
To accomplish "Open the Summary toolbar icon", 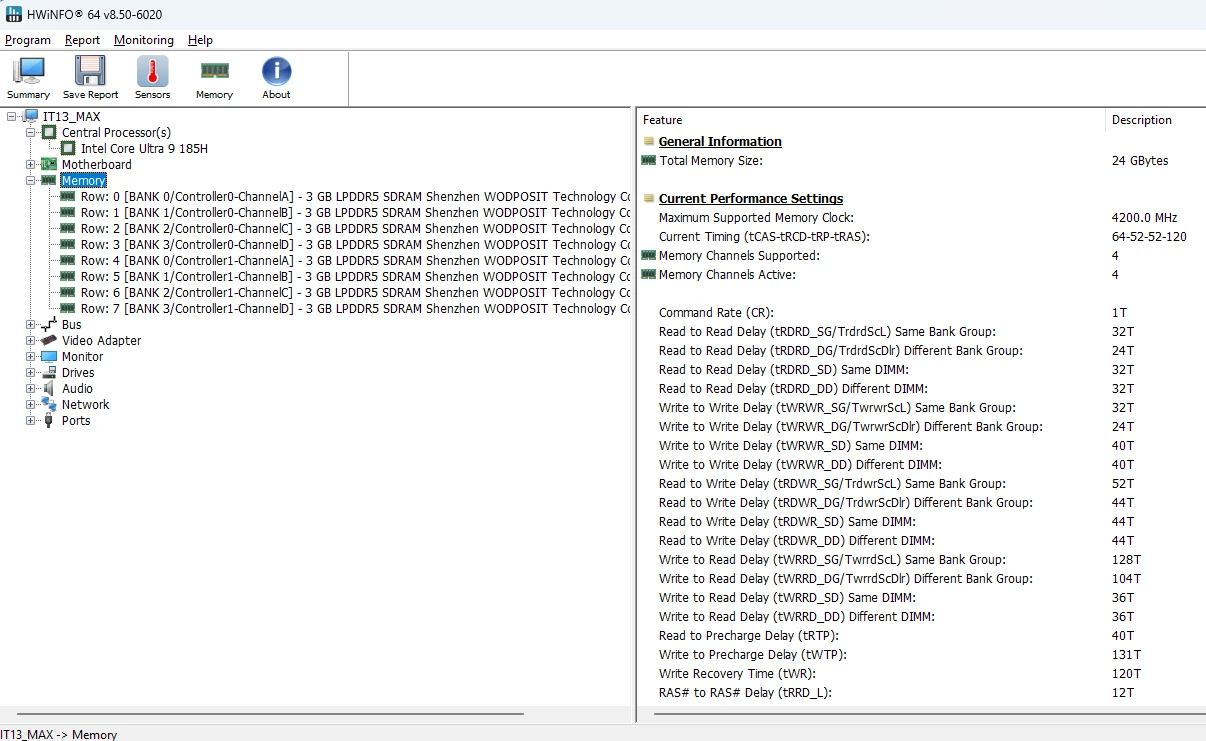I will (x=28, y=71).
